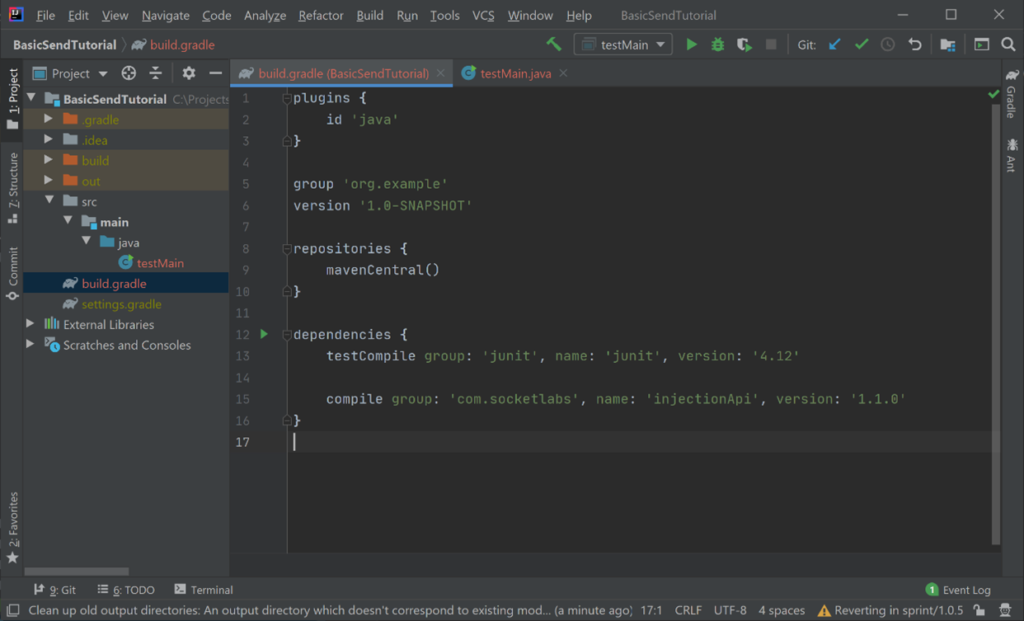1024x621 pixels.
Task: Hide the Project panel with minus icon
Action: click(x=216, y=73)
